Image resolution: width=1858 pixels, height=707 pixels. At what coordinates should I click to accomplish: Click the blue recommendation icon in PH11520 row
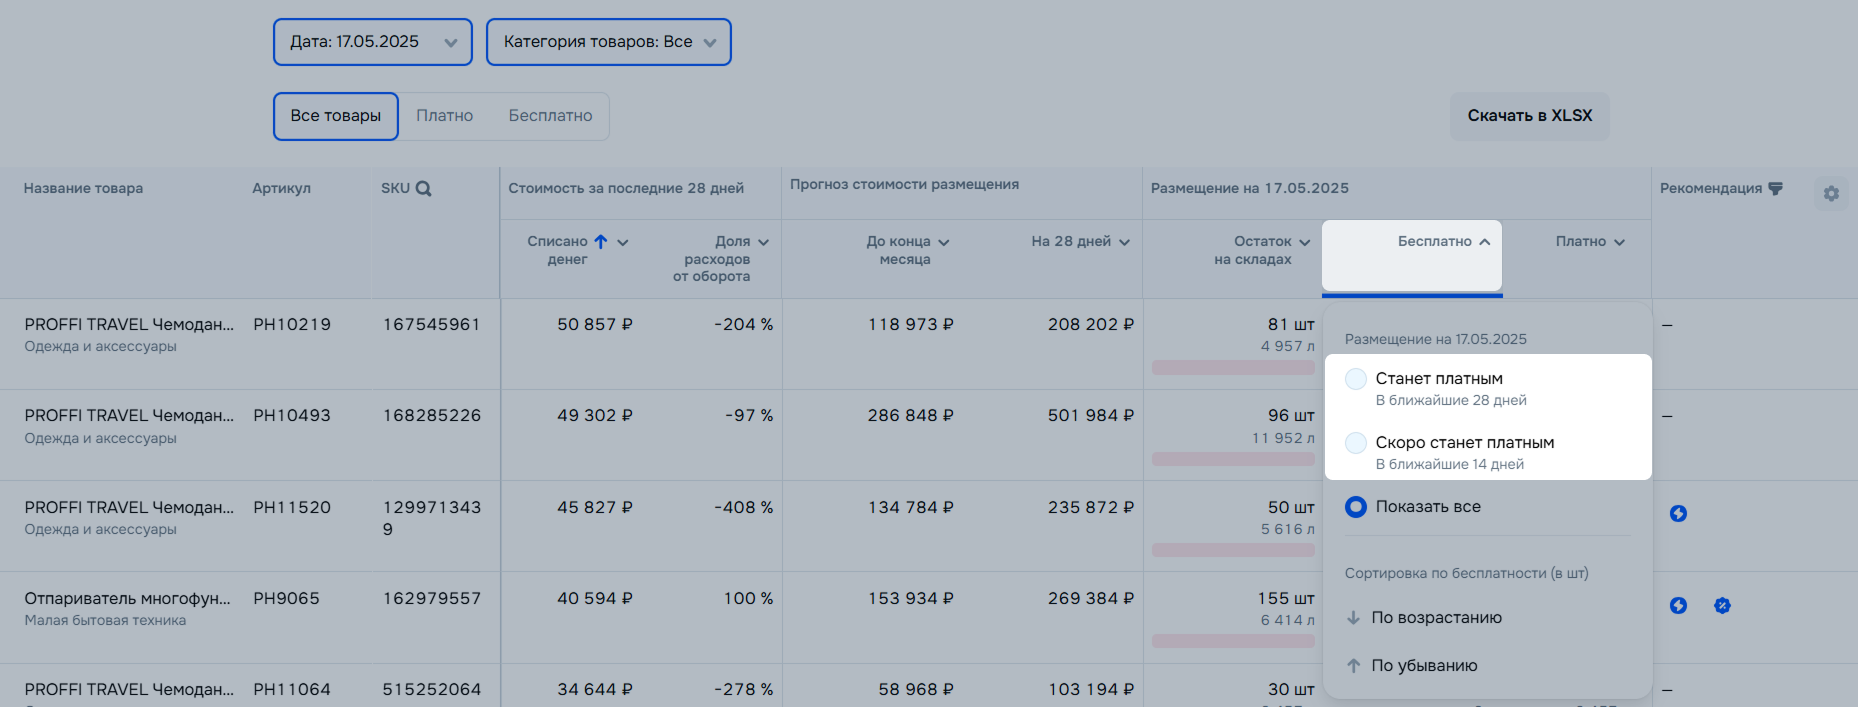point(1678,513)
